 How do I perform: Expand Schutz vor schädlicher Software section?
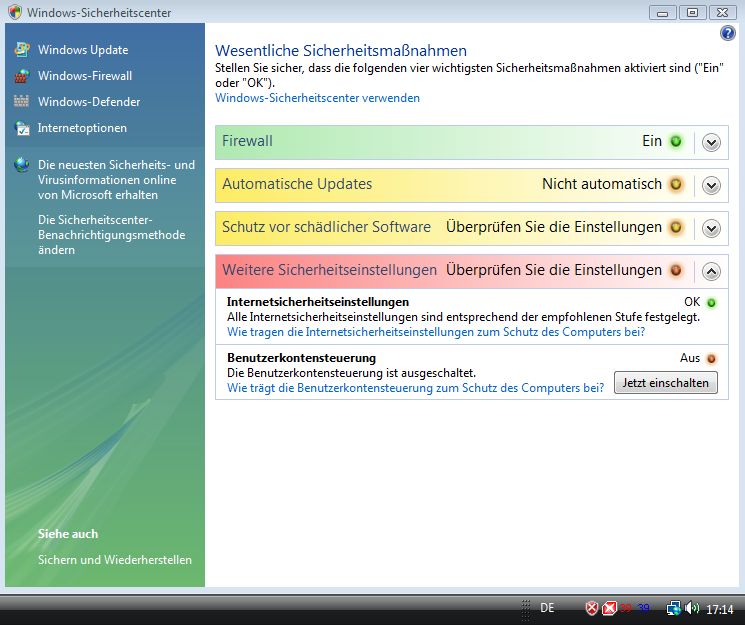(x=711, y=228)
